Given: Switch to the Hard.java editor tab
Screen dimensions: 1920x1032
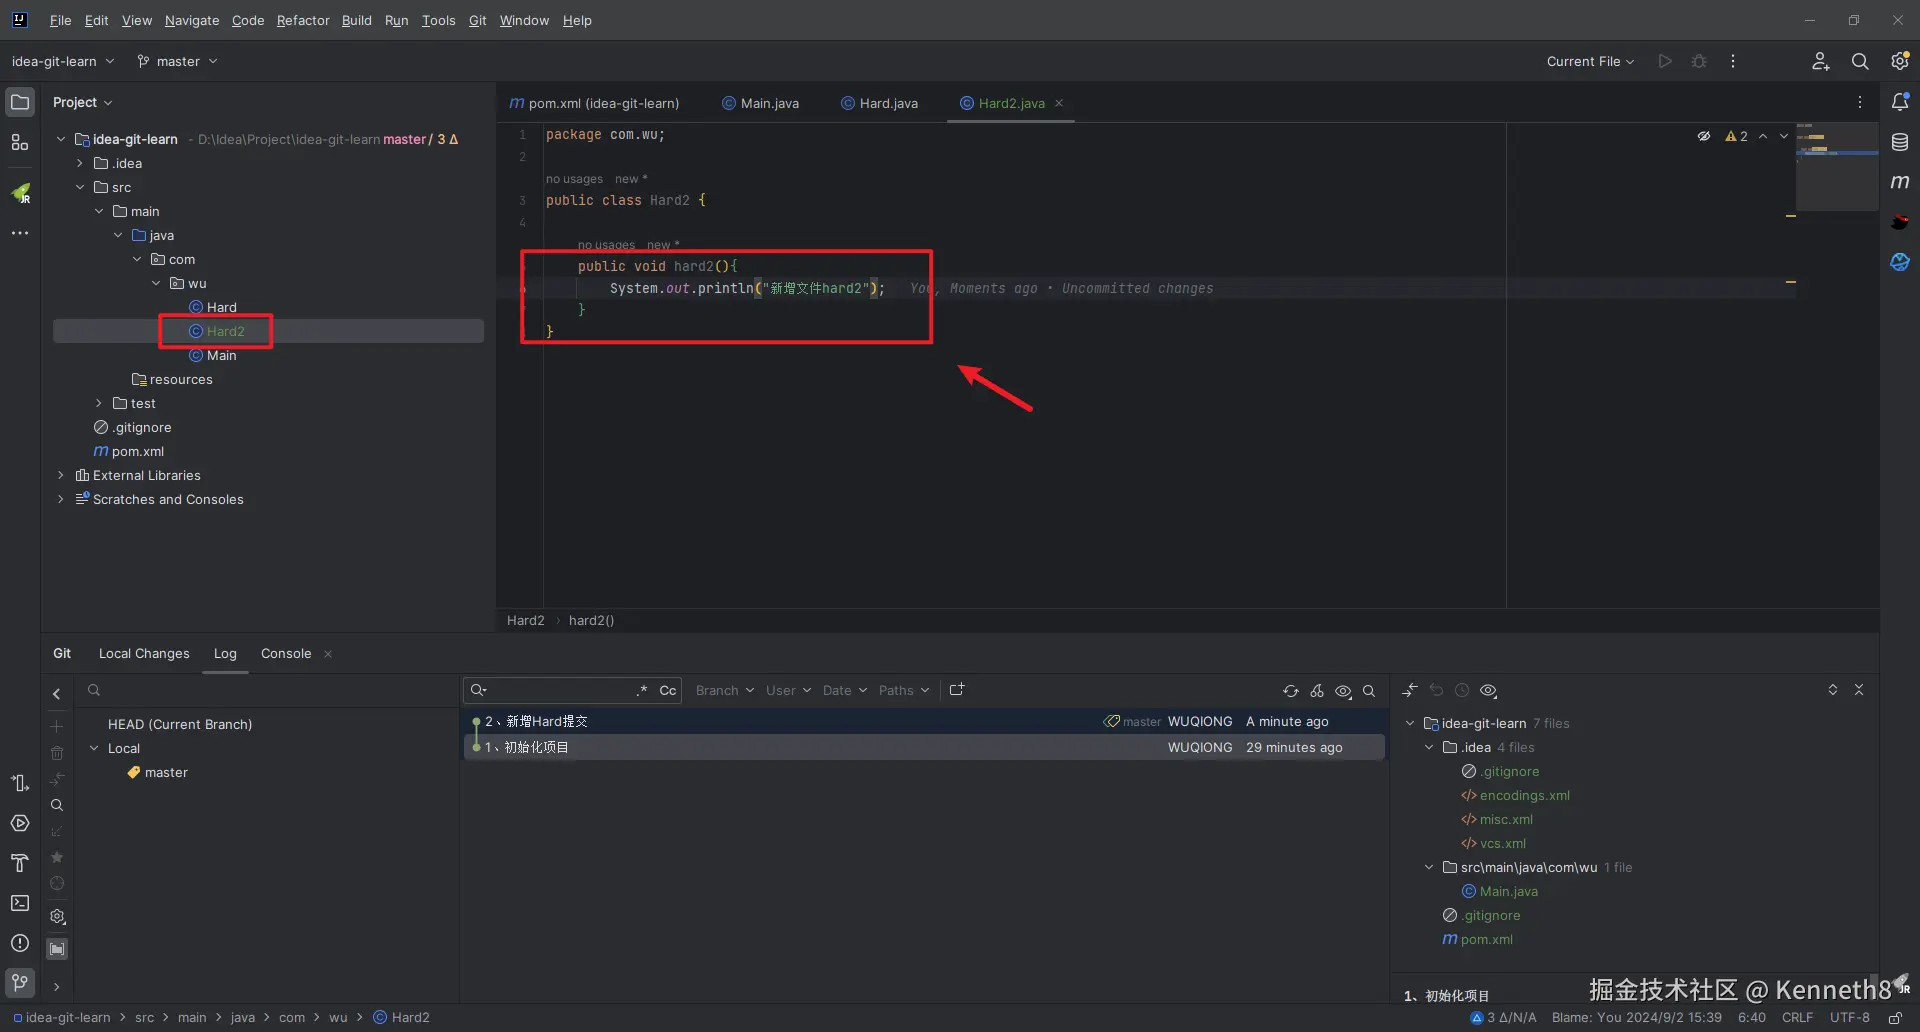Looking at the screenshot, I should [x=879, y=103].
